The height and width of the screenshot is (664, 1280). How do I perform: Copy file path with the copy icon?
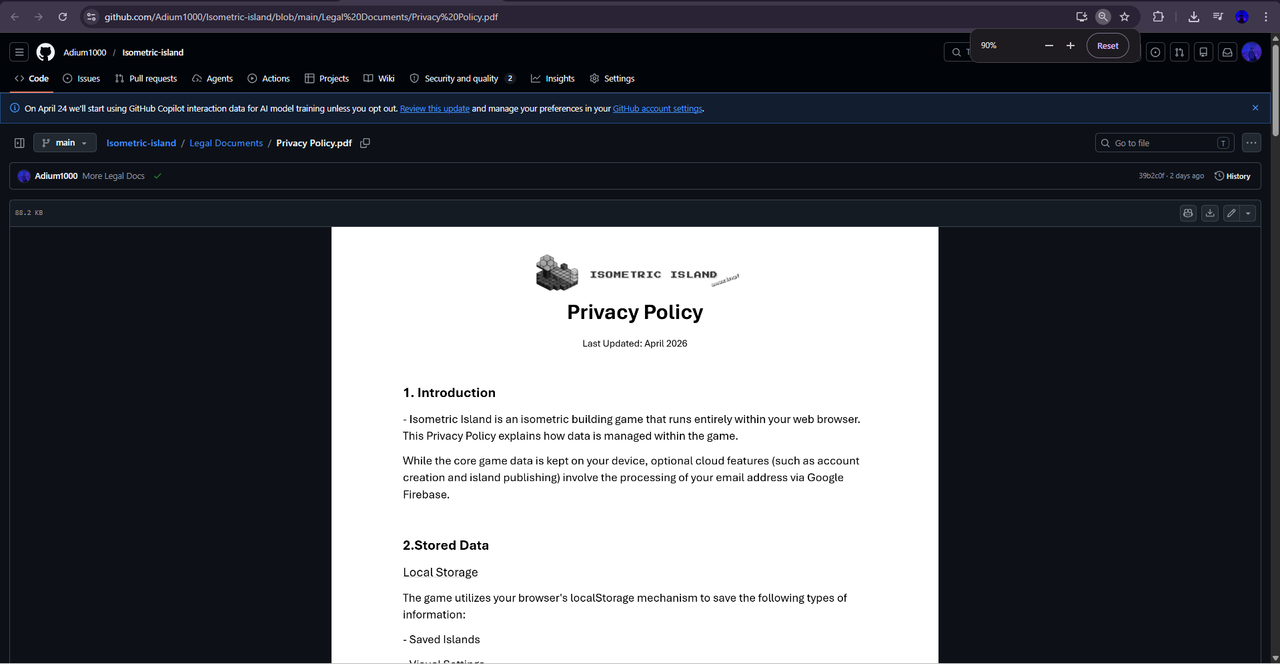[x=365, y=143]
